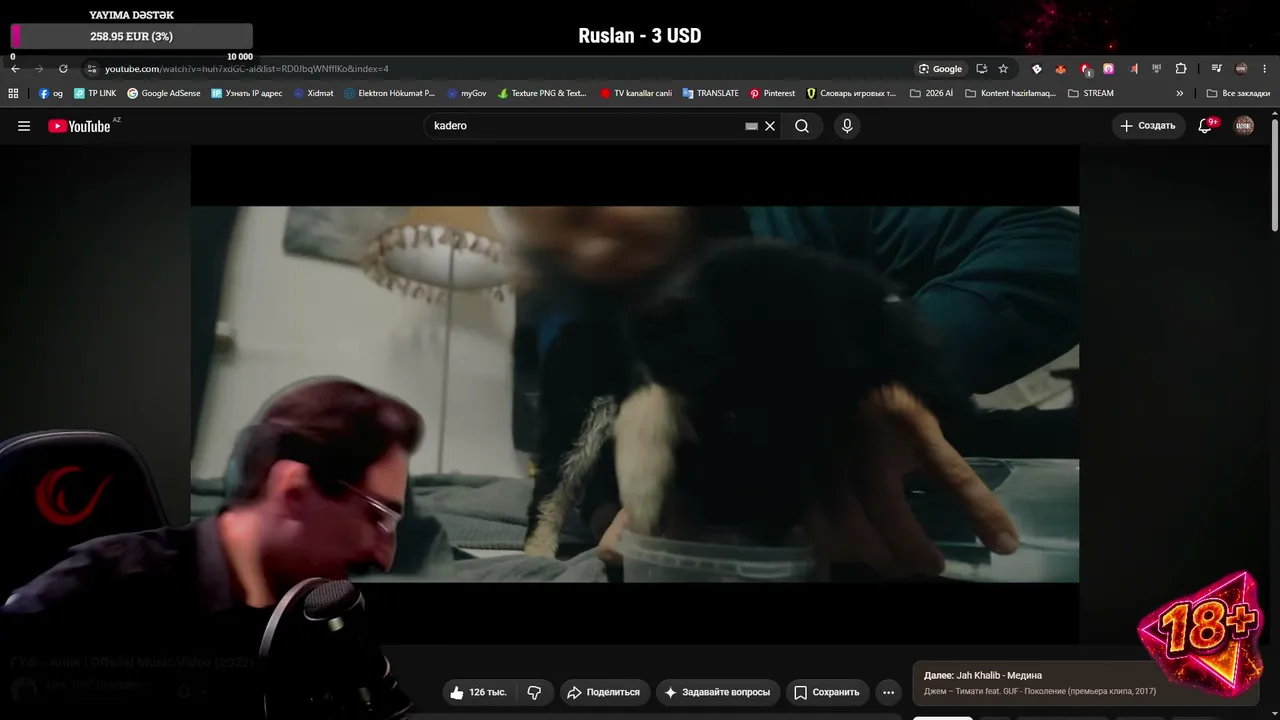Click the install/cast icon in address bar
Screen dimensions: 1280x720
[981, 69]
